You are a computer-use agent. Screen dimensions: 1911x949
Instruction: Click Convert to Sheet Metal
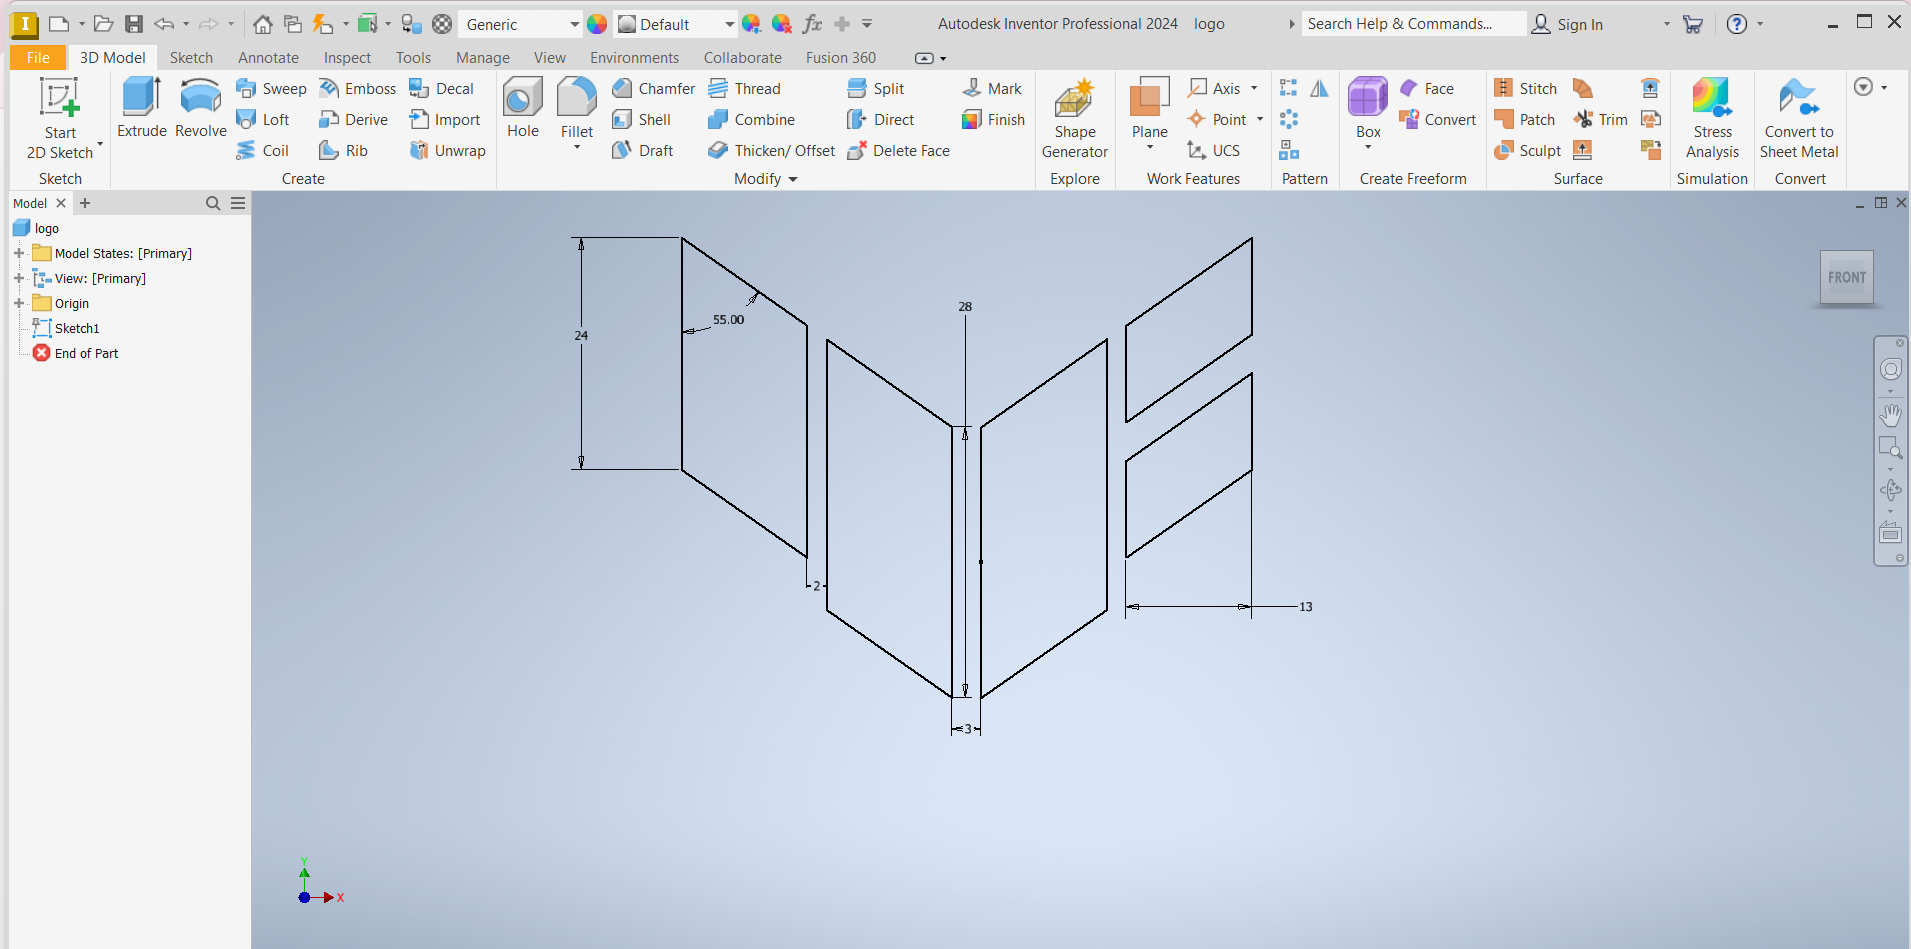tap(1798, 118)
